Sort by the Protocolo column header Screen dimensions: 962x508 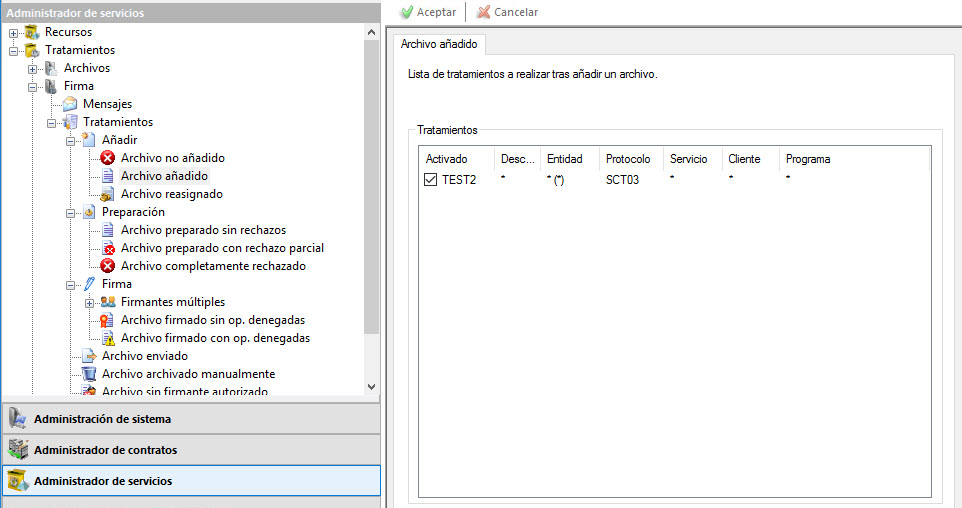(628, 159)
